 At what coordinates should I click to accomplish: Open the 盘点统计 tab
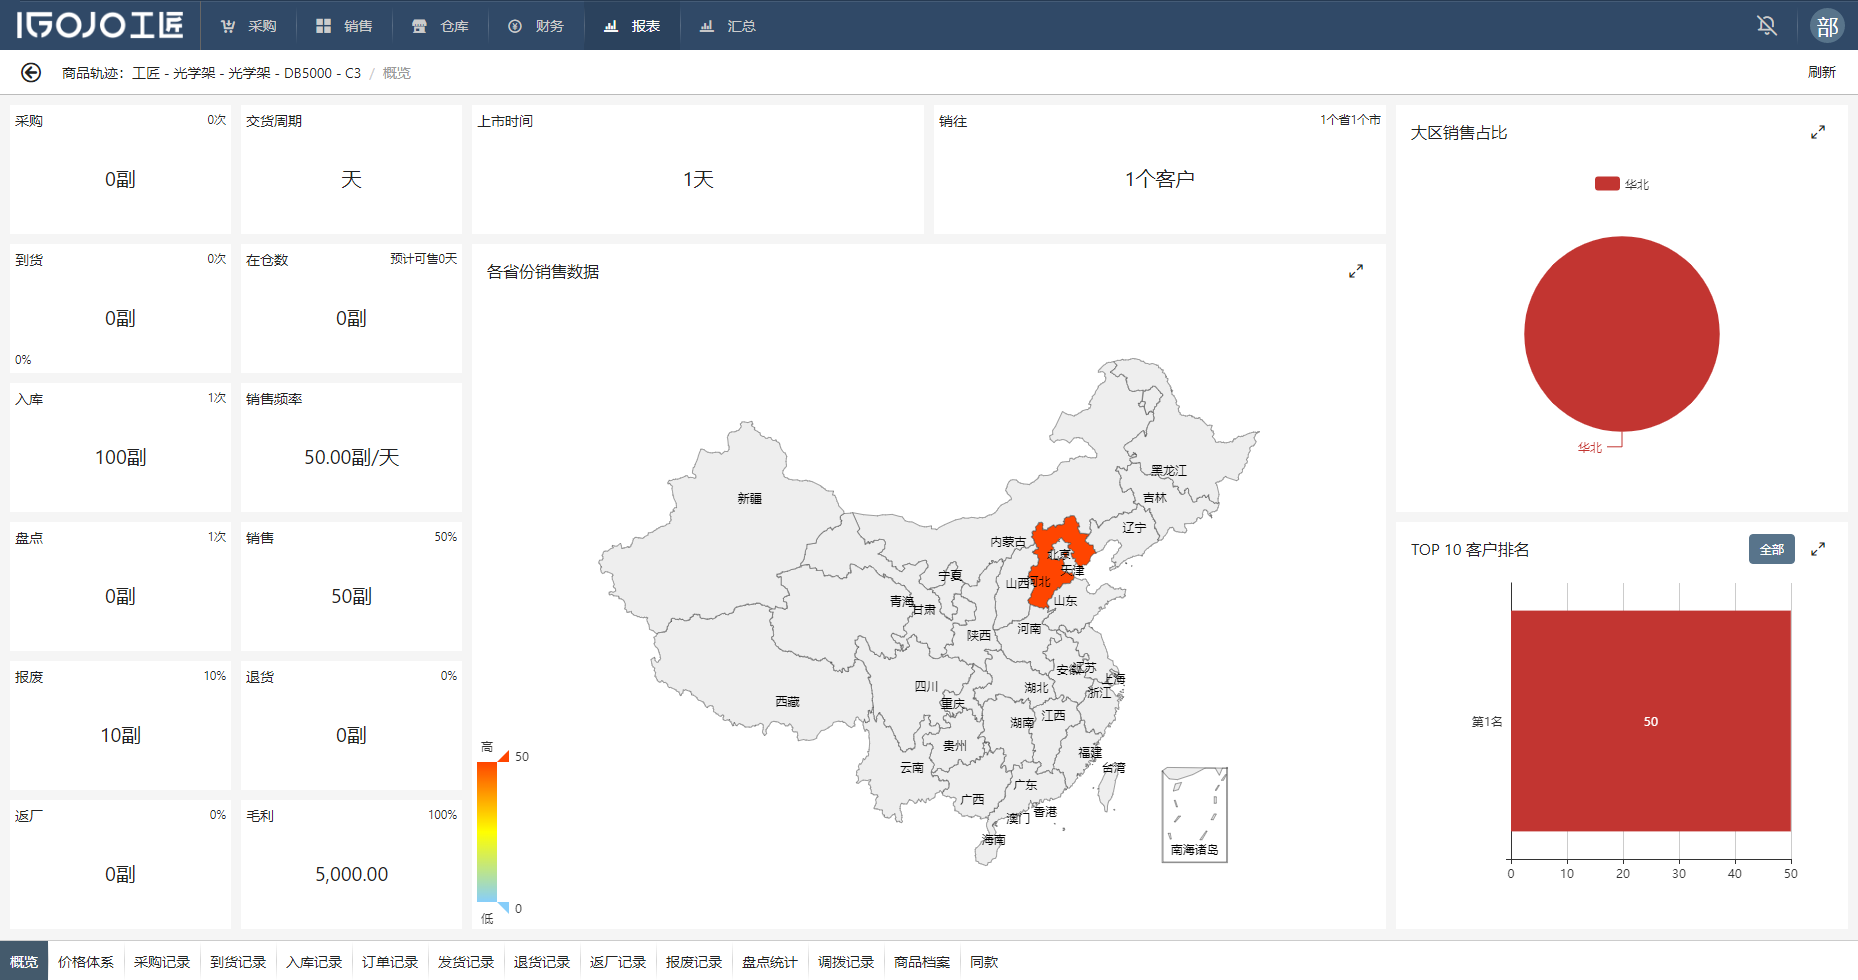(770, 962)
